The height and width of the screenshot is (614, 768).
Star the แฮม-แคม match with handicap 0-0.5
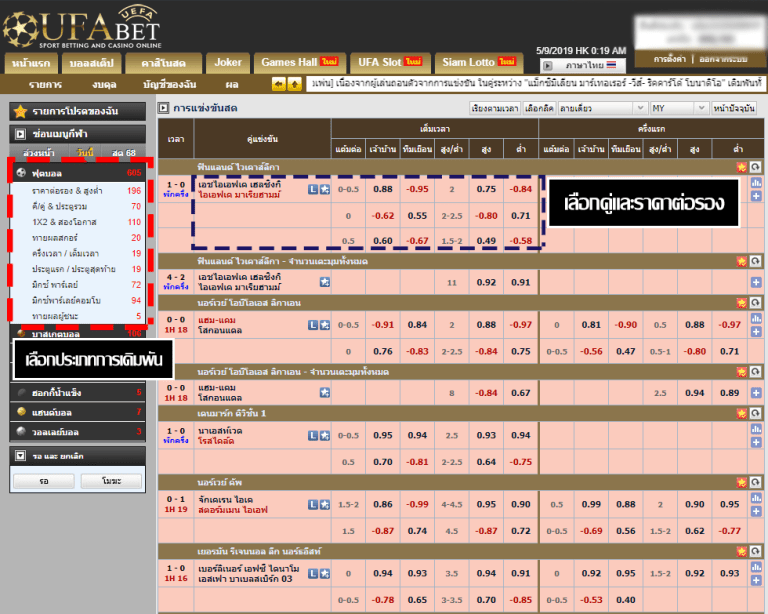325,325
